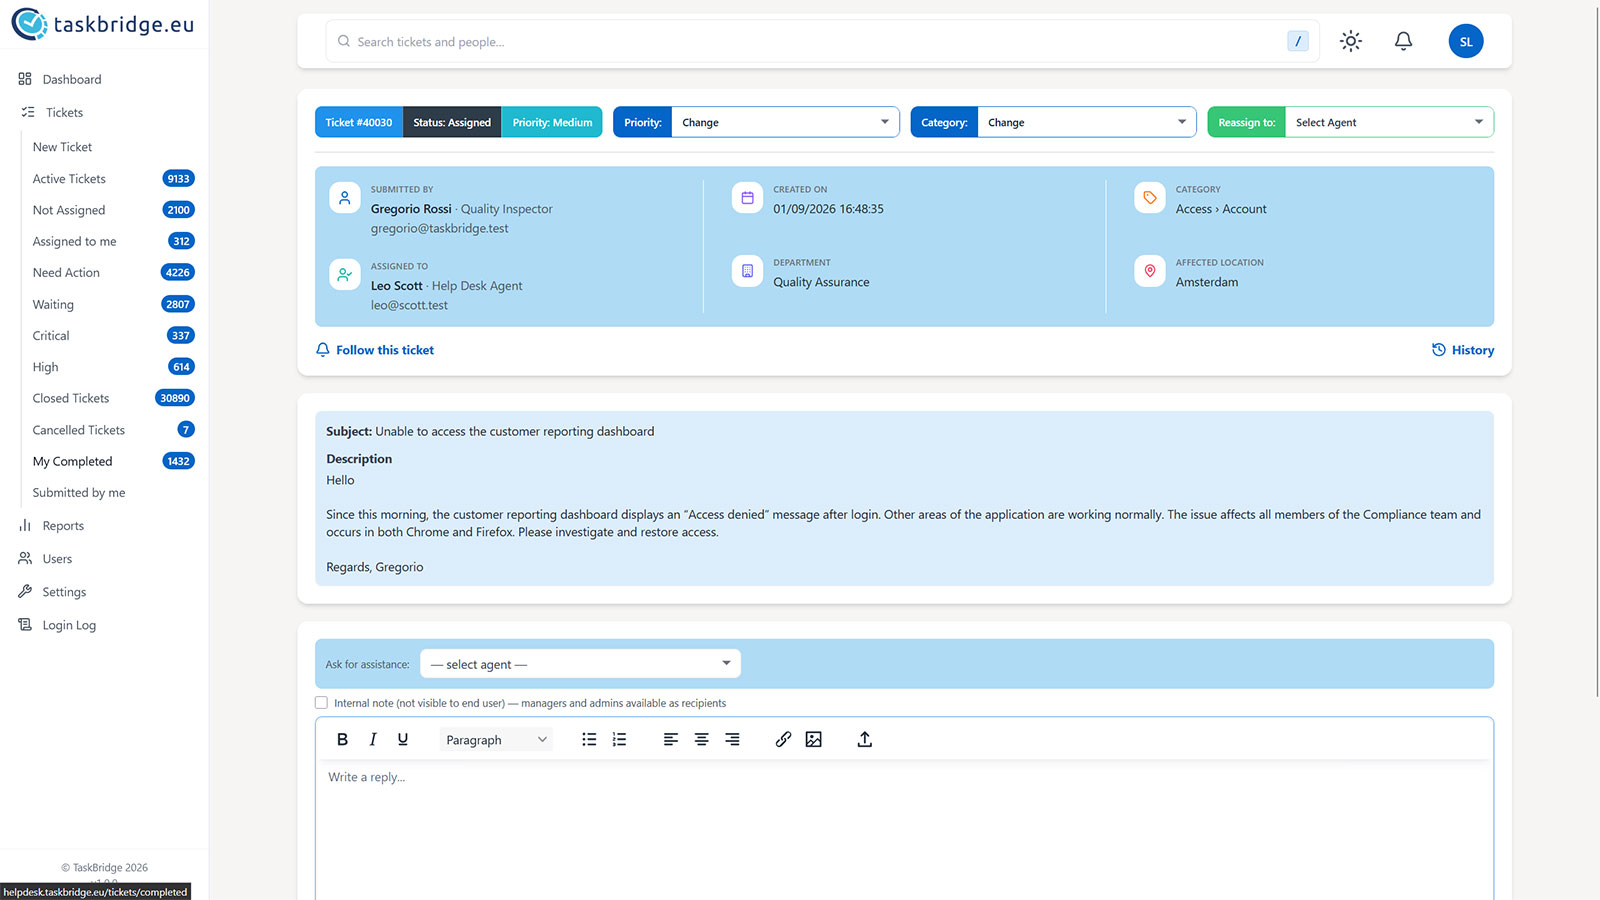Click into the Write a reply editor
Screen dimensions: 1600x900
(904, 830)
